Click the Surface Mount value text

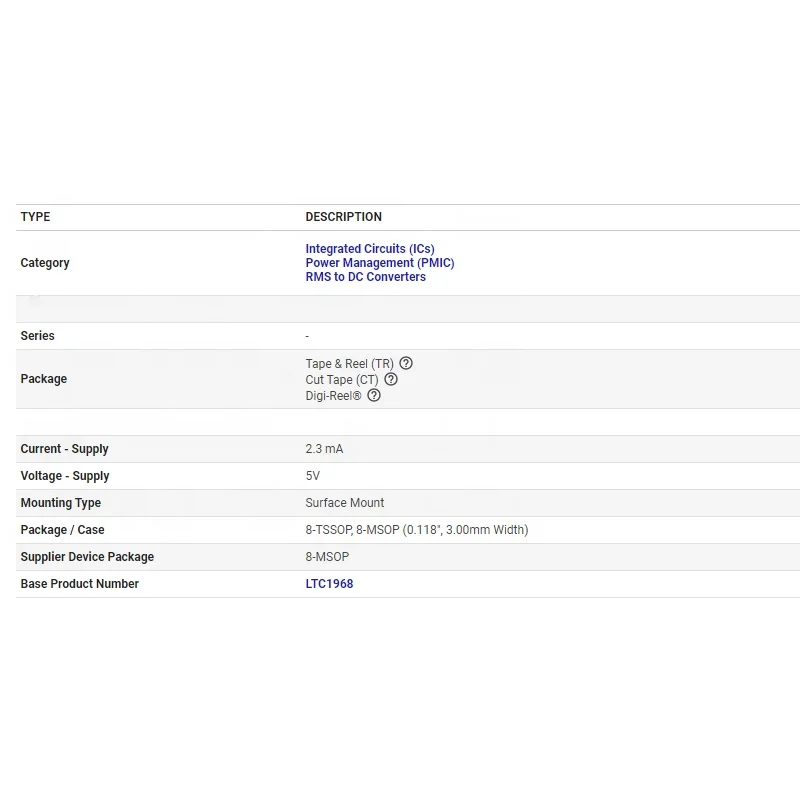[x=345, y=503]
